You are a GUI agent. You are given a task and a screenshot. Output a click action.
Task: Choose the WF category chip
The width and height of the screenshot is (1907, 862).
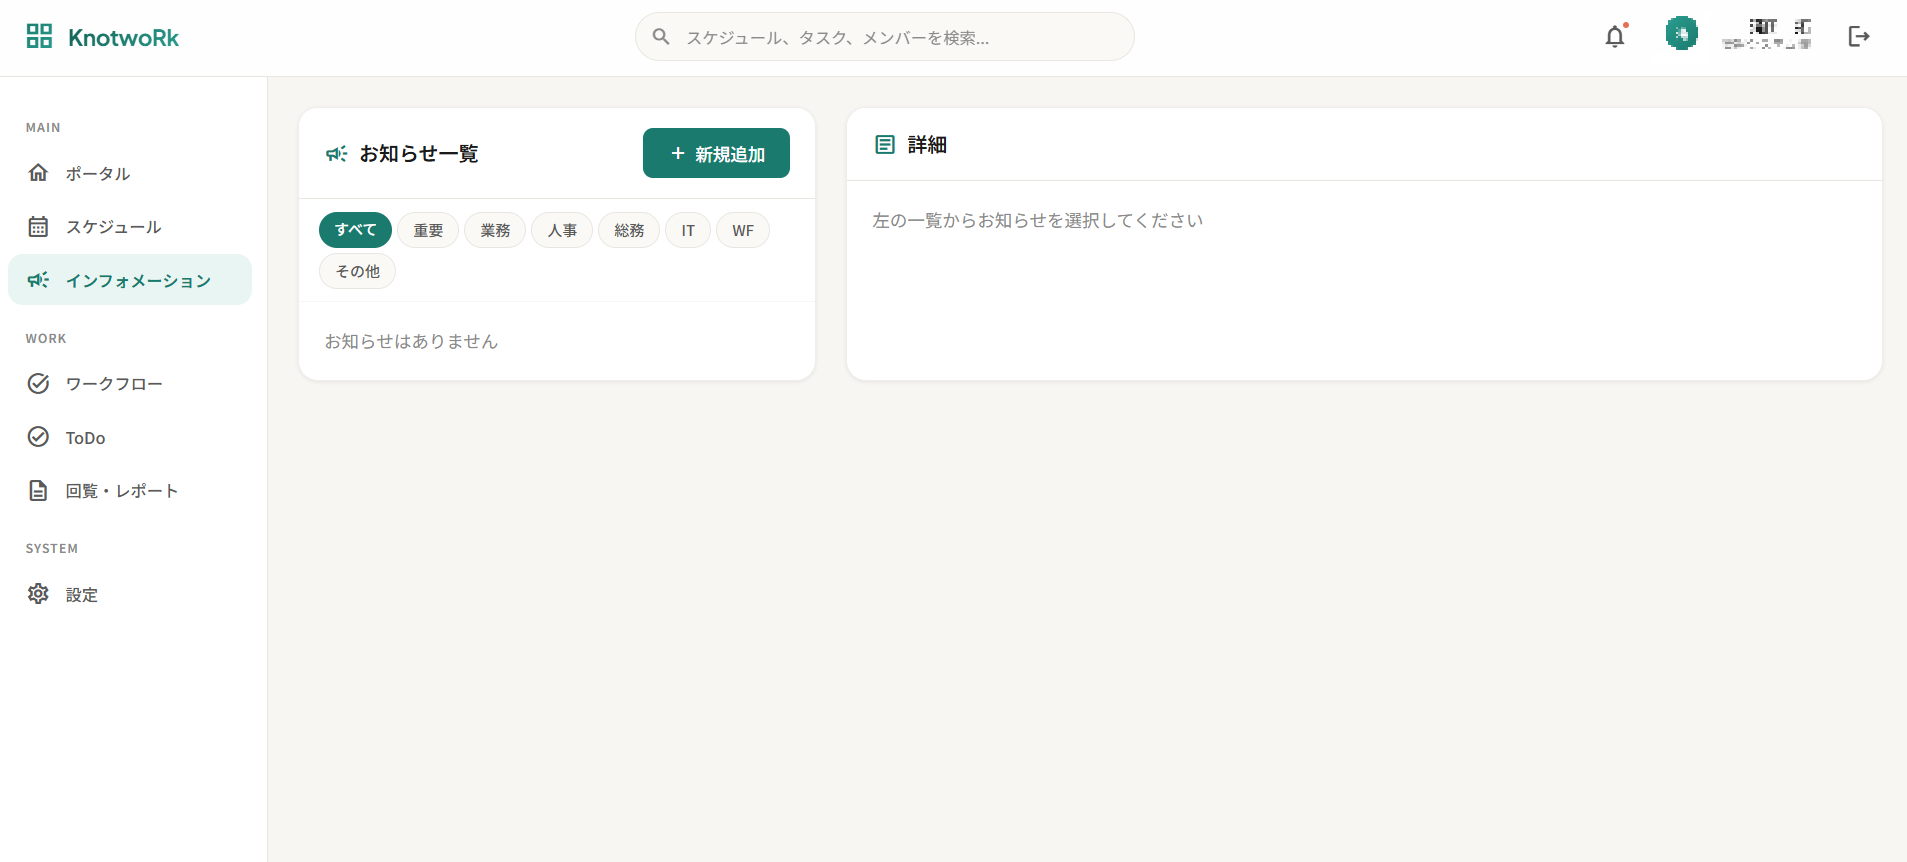tap(743, 230)
